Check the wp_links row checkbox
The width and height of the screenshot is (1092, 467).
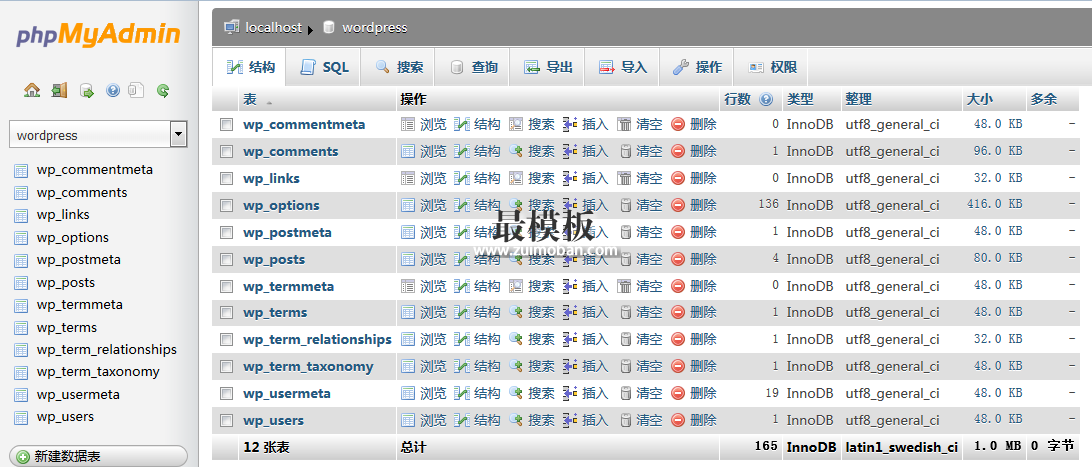click(x=226, y=178)
